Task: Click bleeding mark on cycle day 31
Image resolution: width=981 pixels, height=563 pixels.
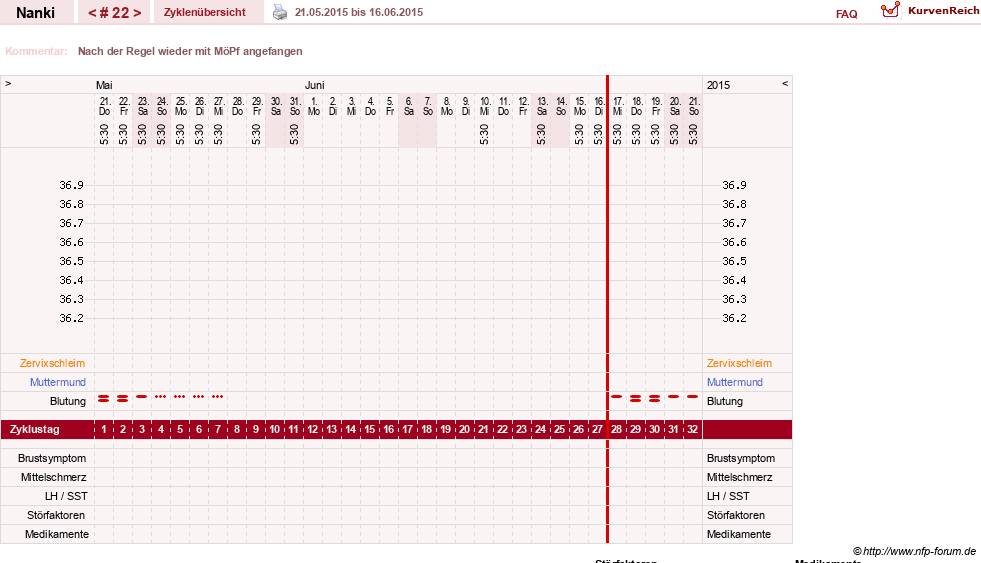Action: (x=673, y=397)
